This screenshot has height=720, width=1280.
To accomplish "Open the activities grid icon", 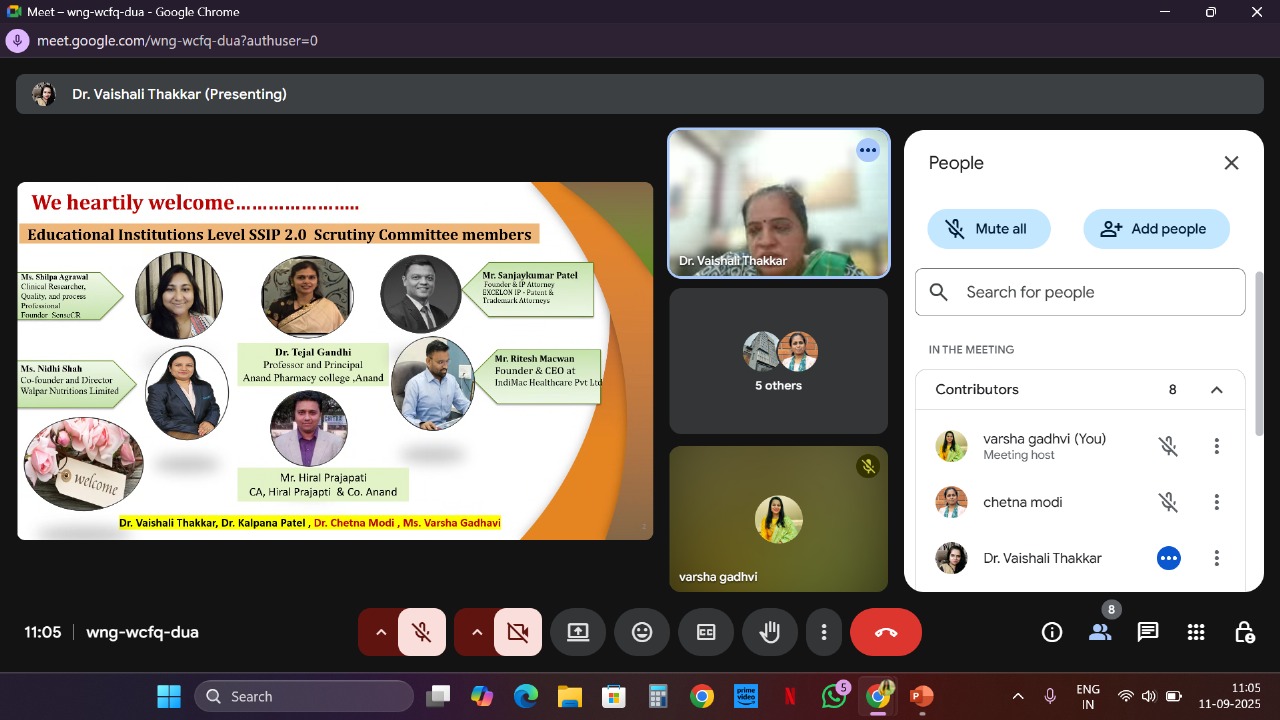I will coord(1196,632).
